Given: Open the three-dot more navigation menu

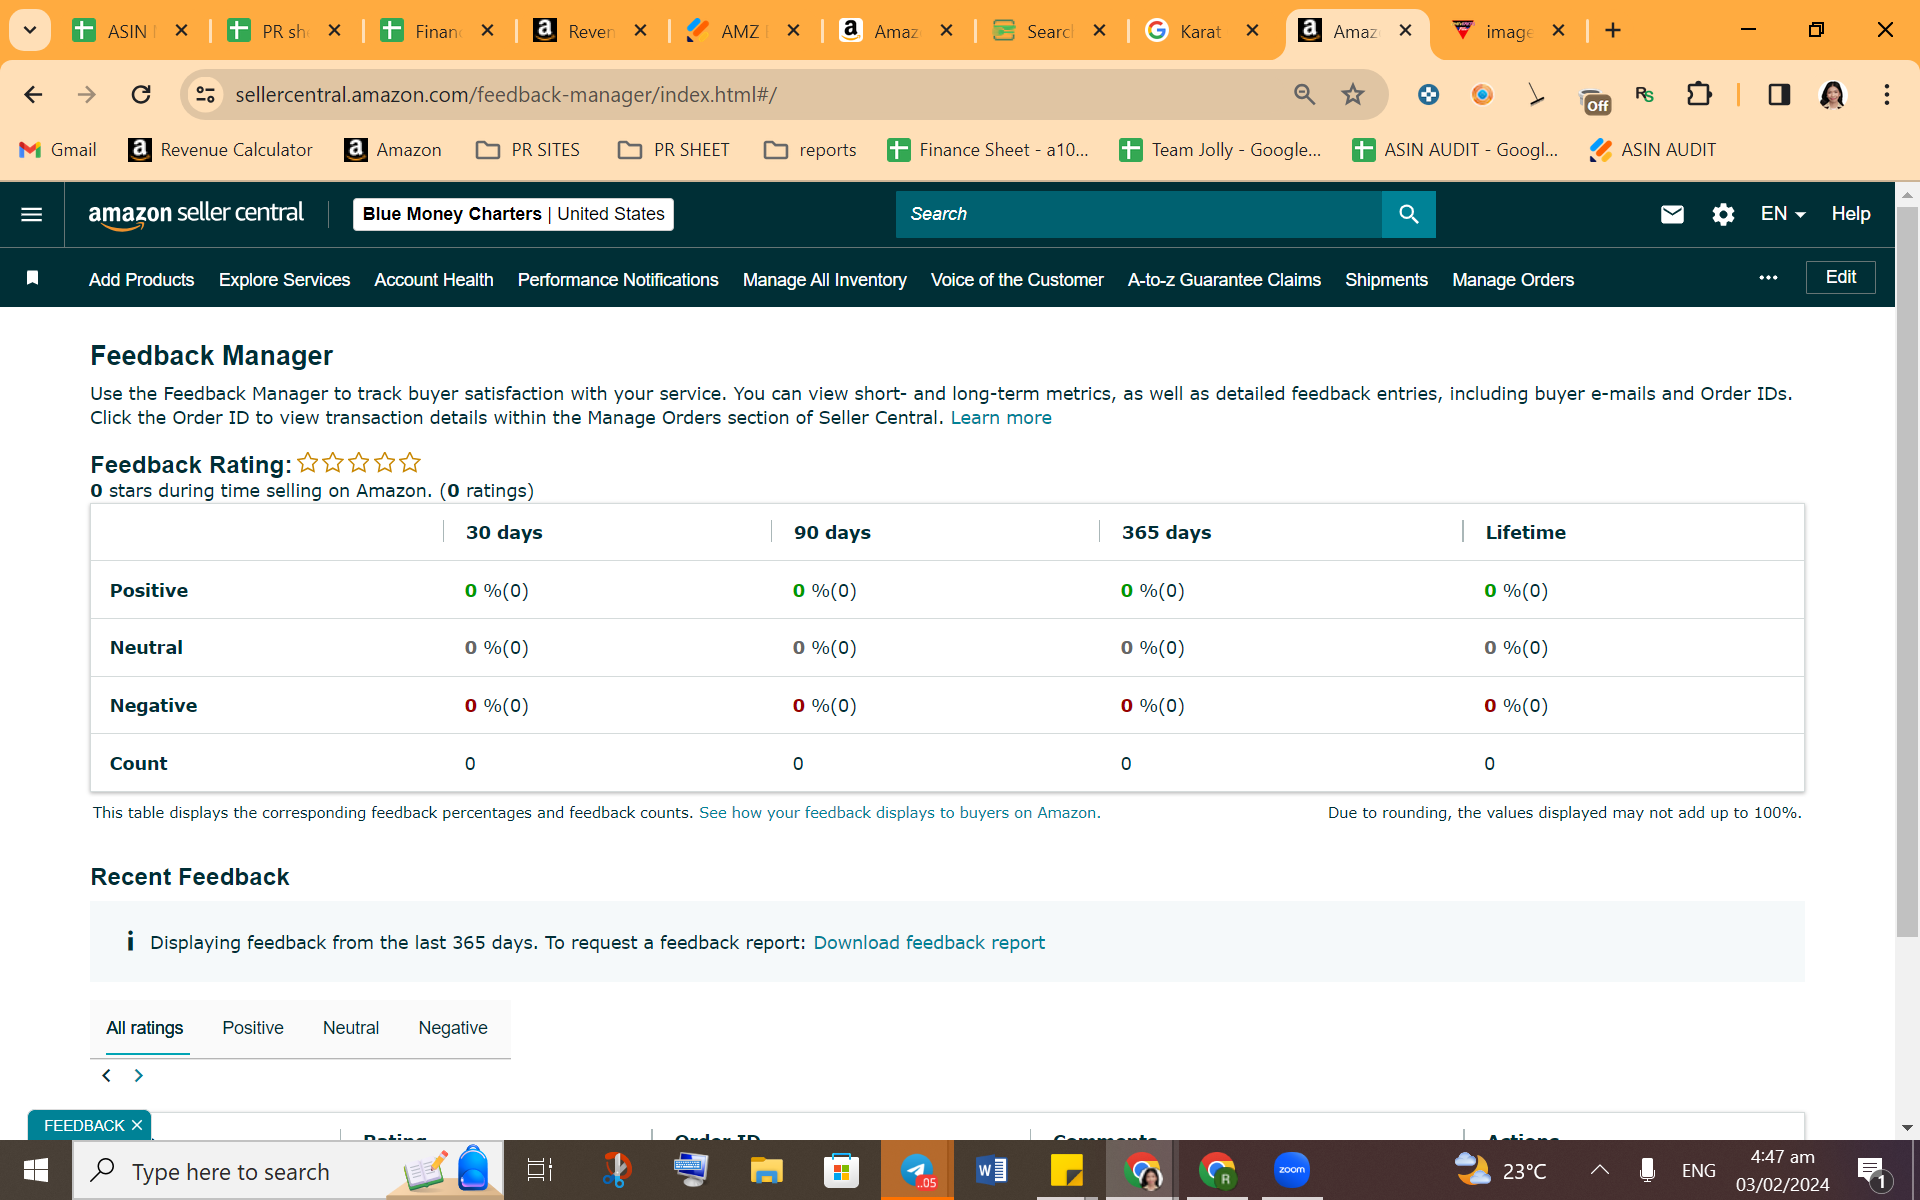Looking at the screenshot, I should [1768, 278].
